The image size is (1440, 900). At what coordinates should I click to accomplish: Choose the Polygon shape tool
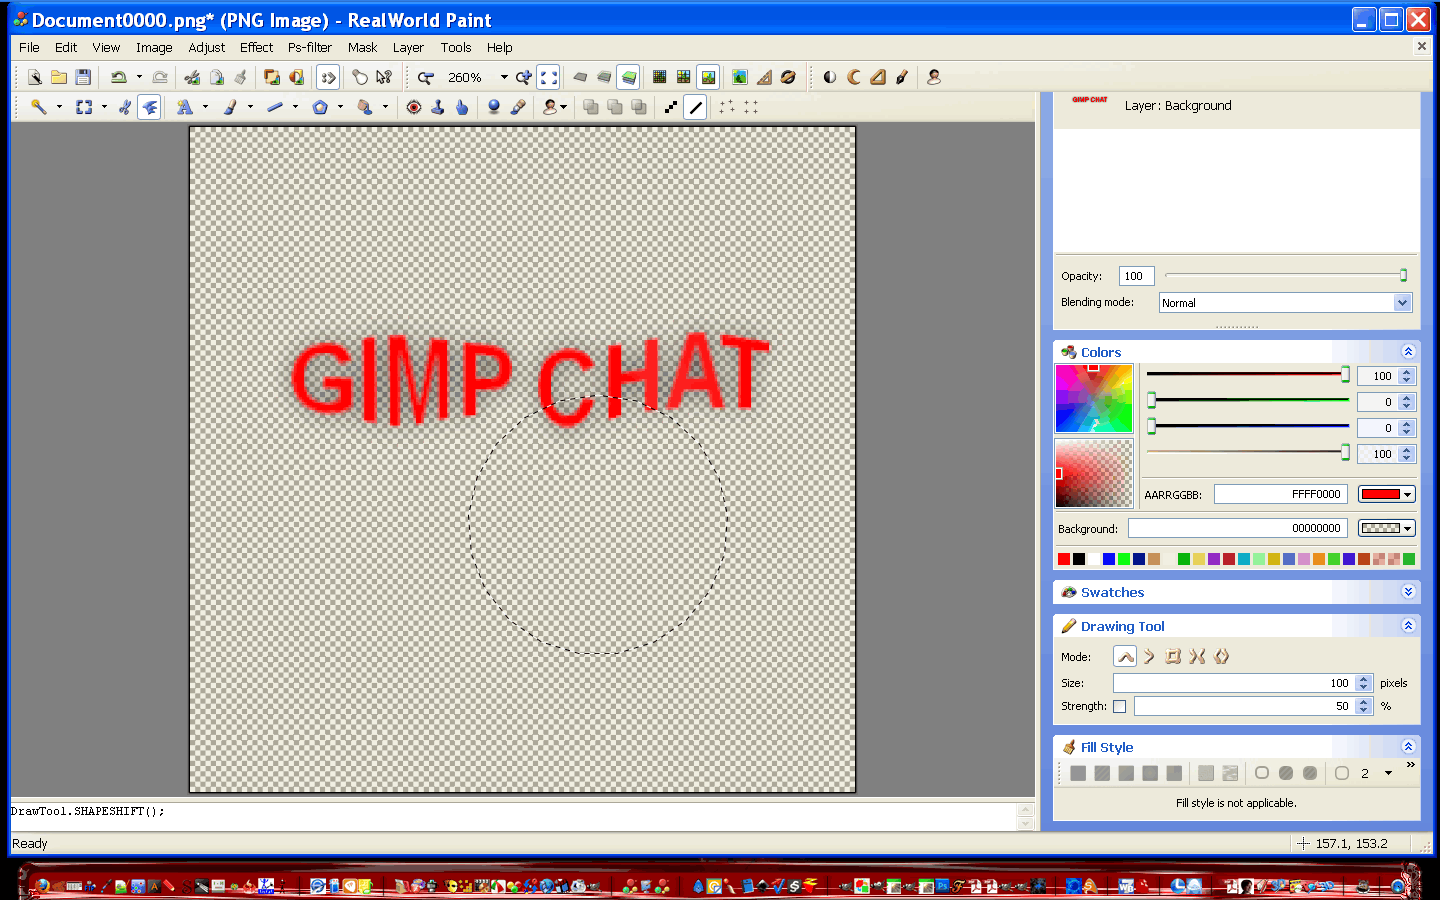[x=320, y=107]
